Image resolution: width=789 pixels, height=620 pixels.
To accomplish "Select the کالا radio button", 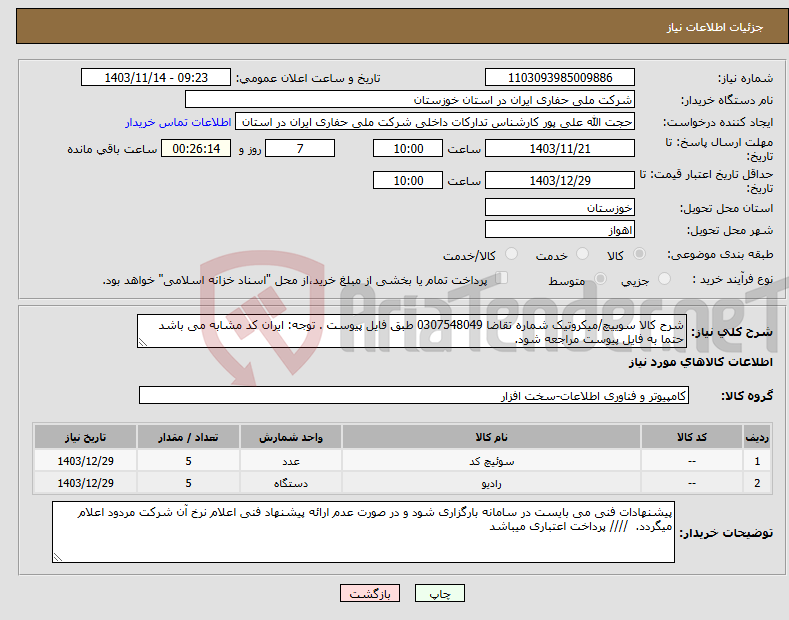I will pos(639,254).
